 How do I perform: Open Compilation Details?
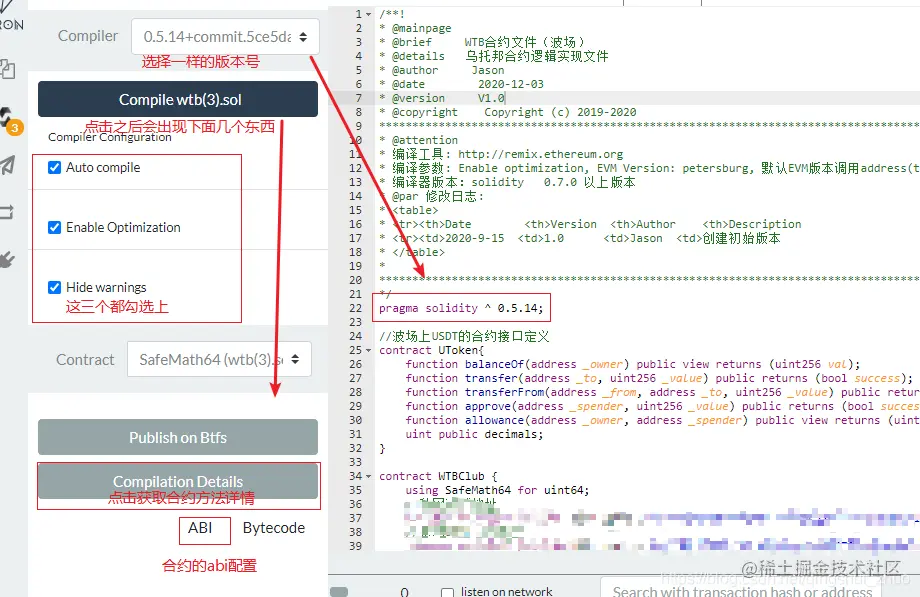pyautogui.click(x=178, y=481)
